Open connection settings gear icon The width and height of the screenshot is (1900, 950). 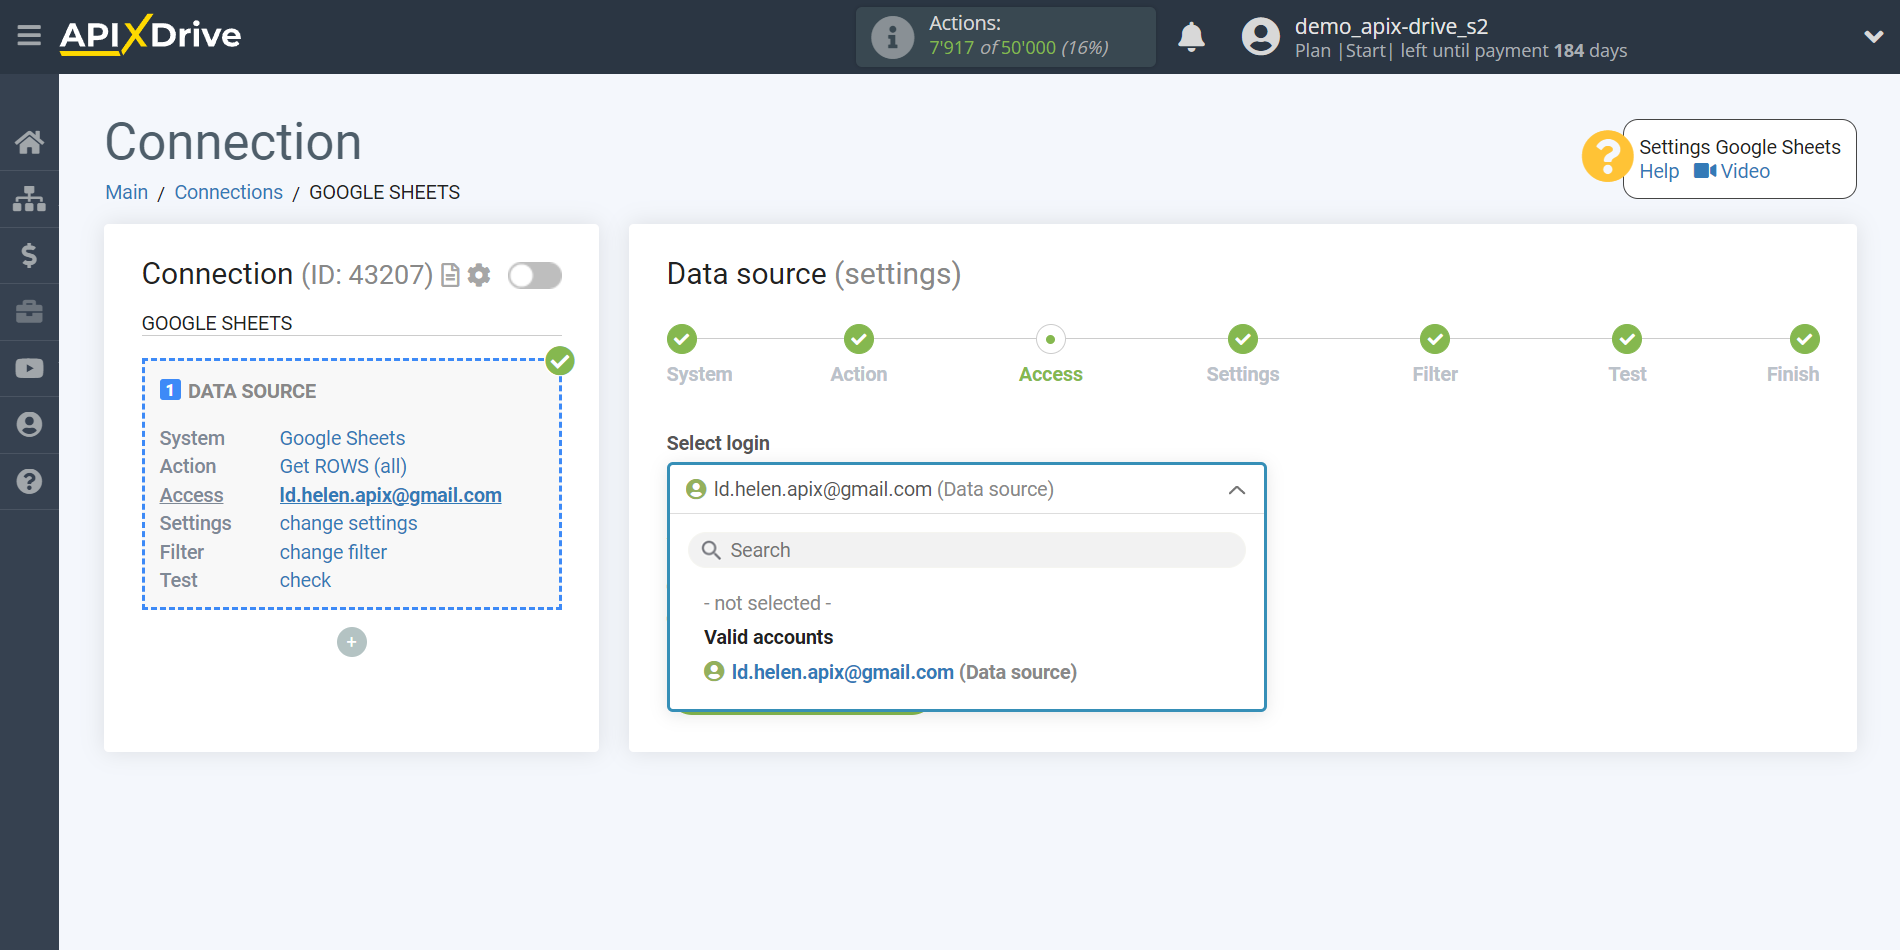[x=479, y=275]
